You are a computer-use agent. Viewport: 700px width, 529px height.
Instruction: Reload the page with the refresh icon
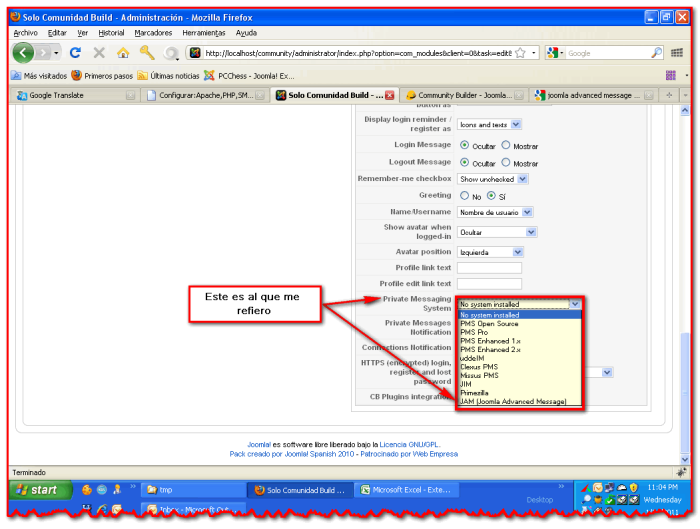coord(75,53)
